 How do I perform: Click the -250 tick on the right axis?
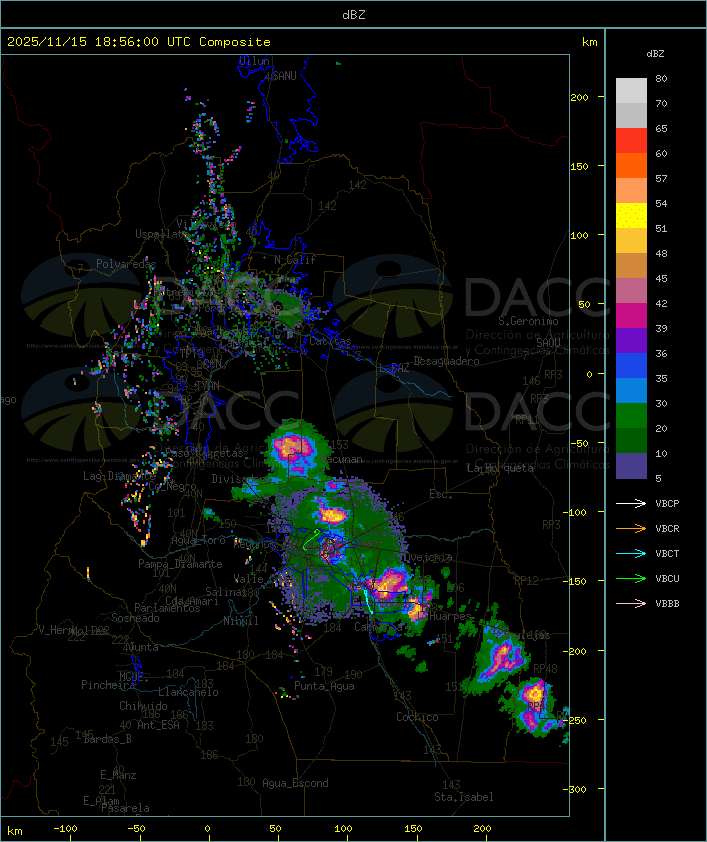(x=575, y=720)
